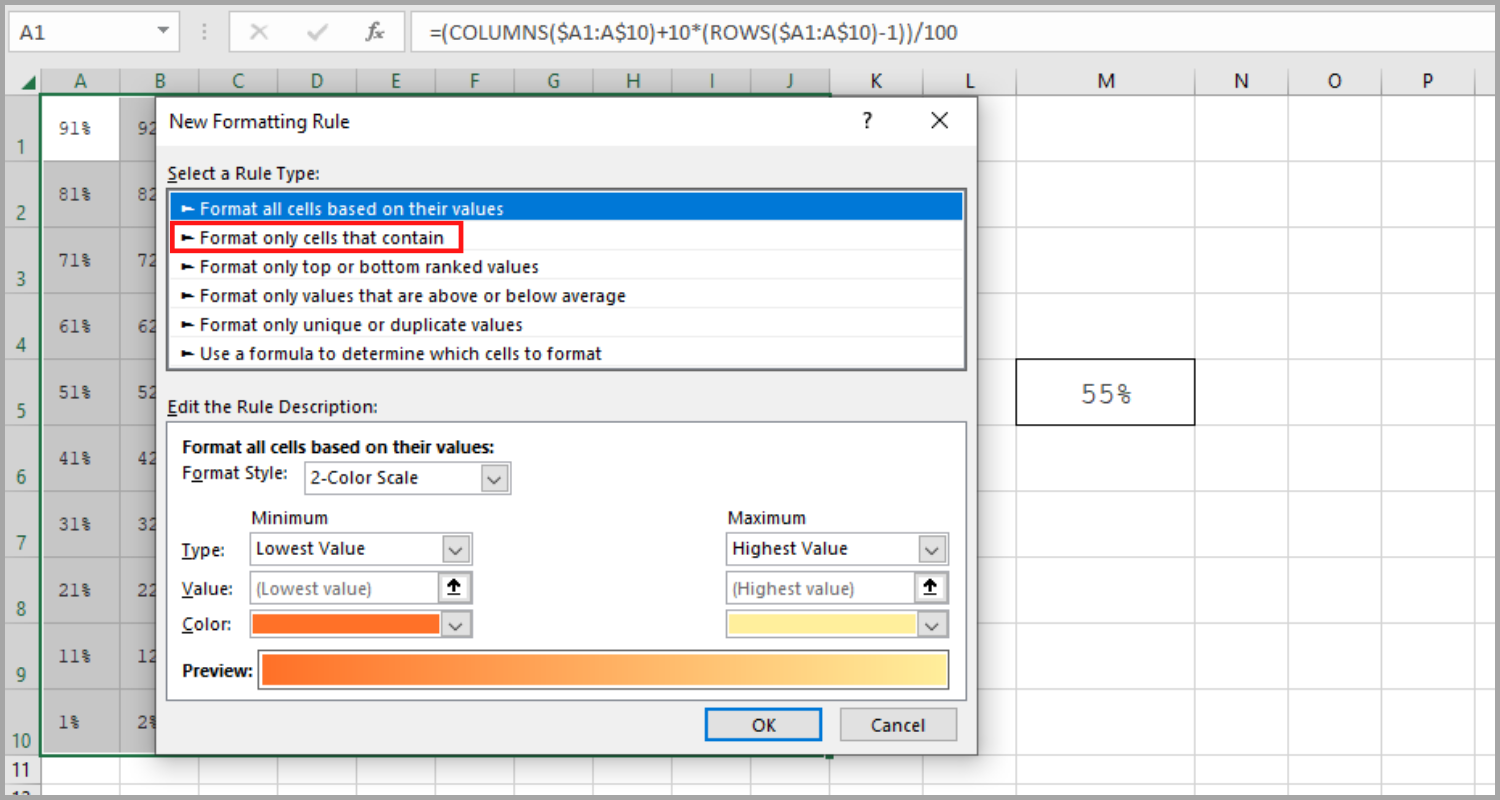This screenshot has width=1500, height=800.
Task: Close the New Formatting Rule dialog
Action: [938, 121]
